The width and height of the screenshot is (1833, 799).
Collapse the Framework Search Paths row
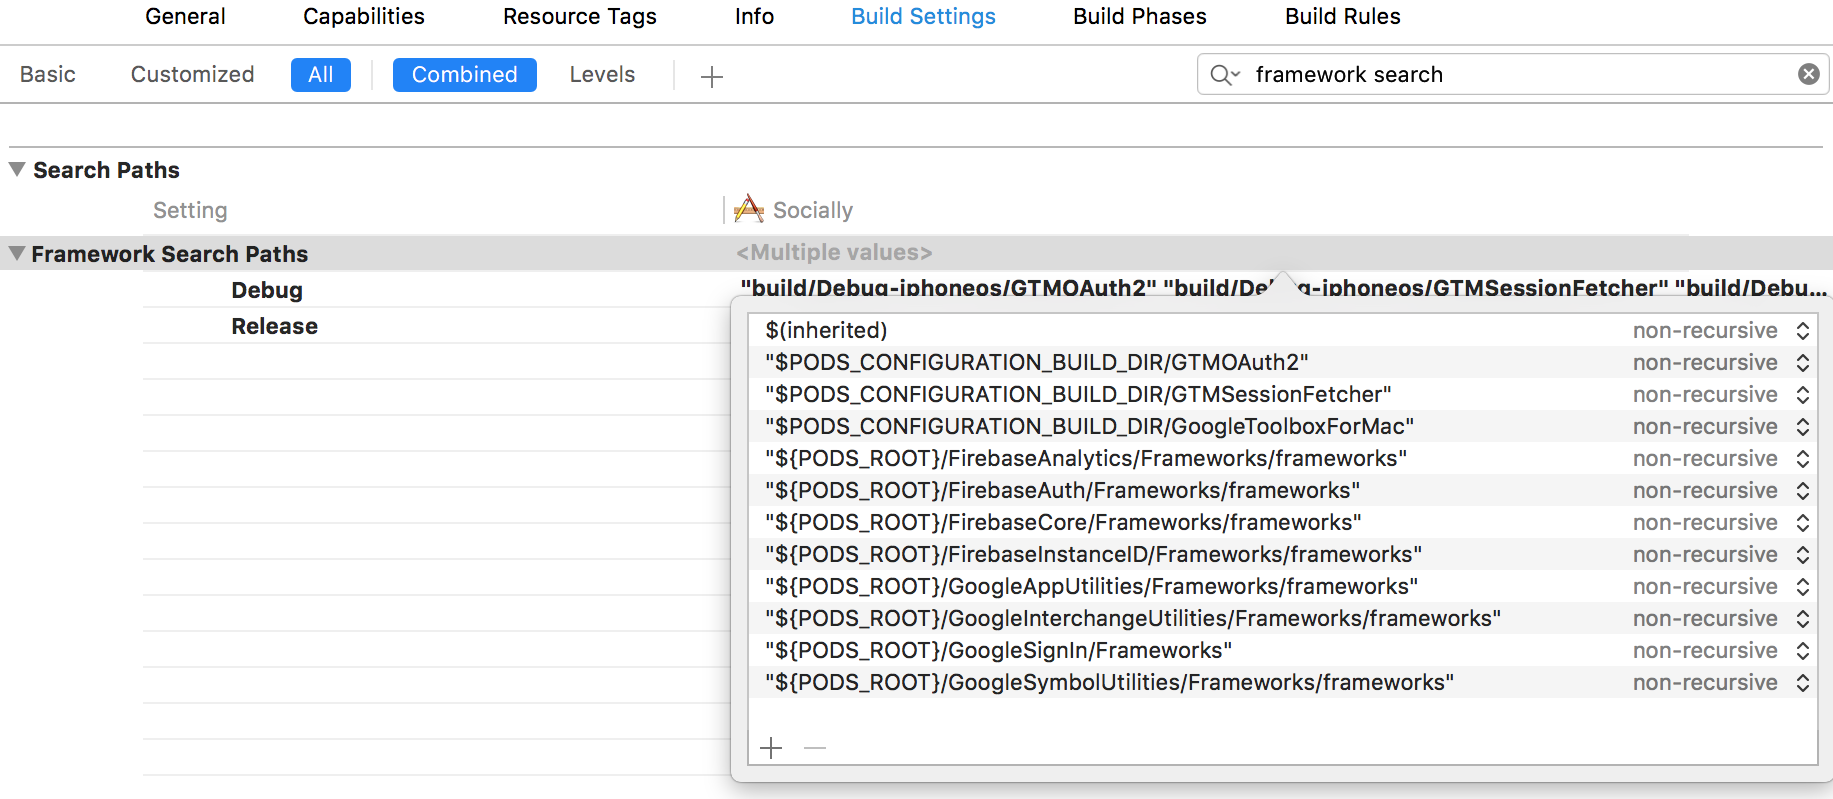pyautogui.click(x=17, y=254)
